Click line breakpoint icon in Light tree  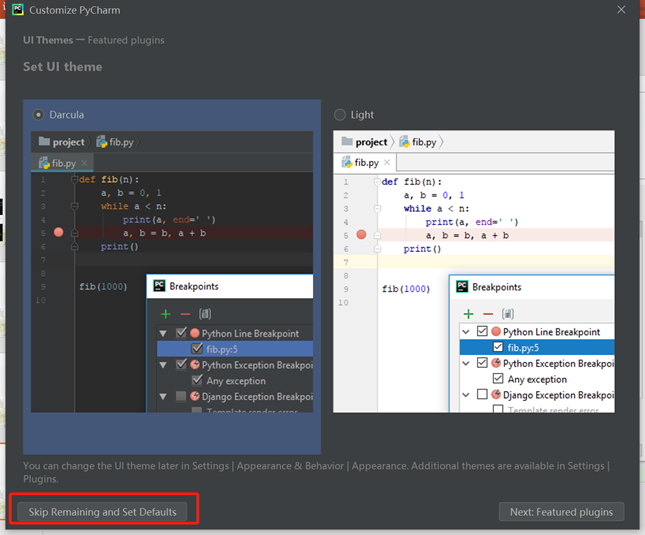(x=496, y=331)
